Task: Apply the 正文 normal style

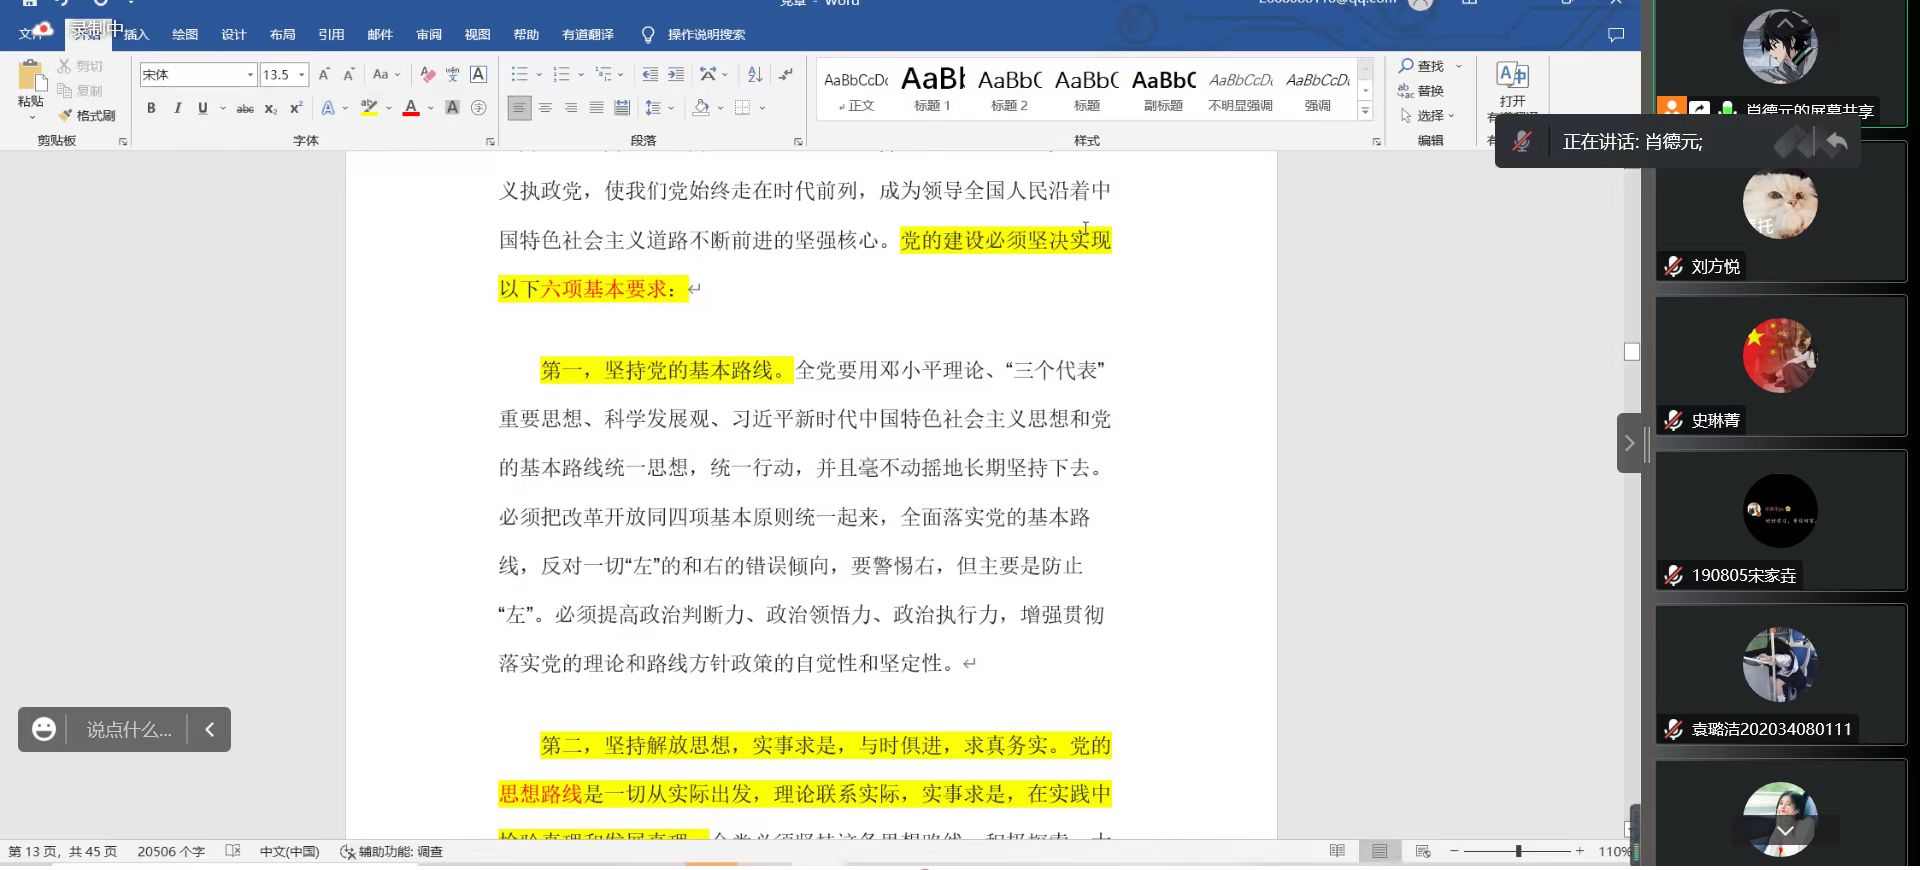Action: (856, 89)
